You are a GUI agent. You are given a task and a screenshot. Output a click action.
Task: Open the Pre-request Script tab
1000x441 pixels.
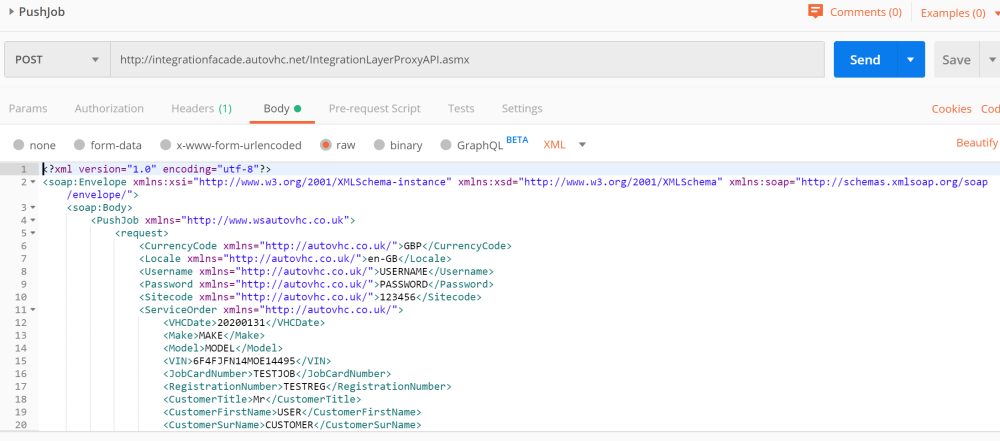tap(374, 108)
